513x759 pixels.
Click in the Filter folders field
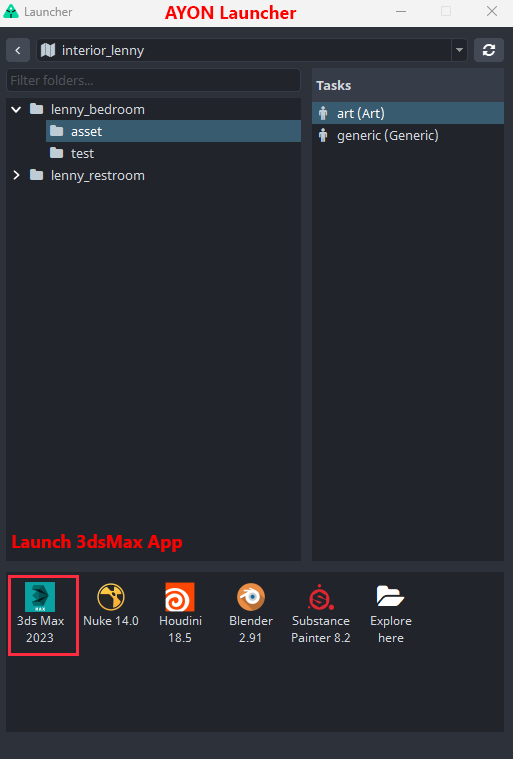pos(153,80)
